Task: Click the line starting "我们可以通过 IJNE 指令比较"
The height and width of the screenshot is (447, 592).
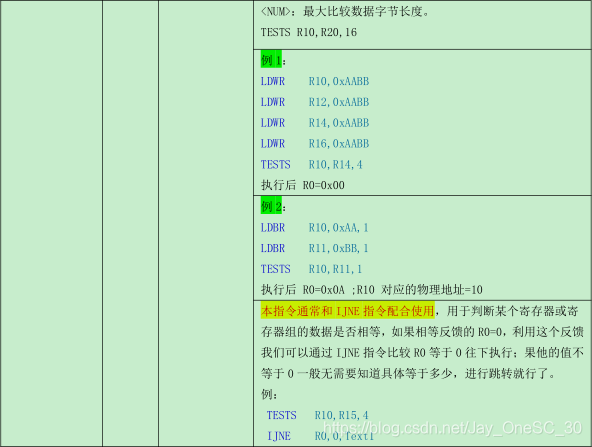Action: [422, 353]
